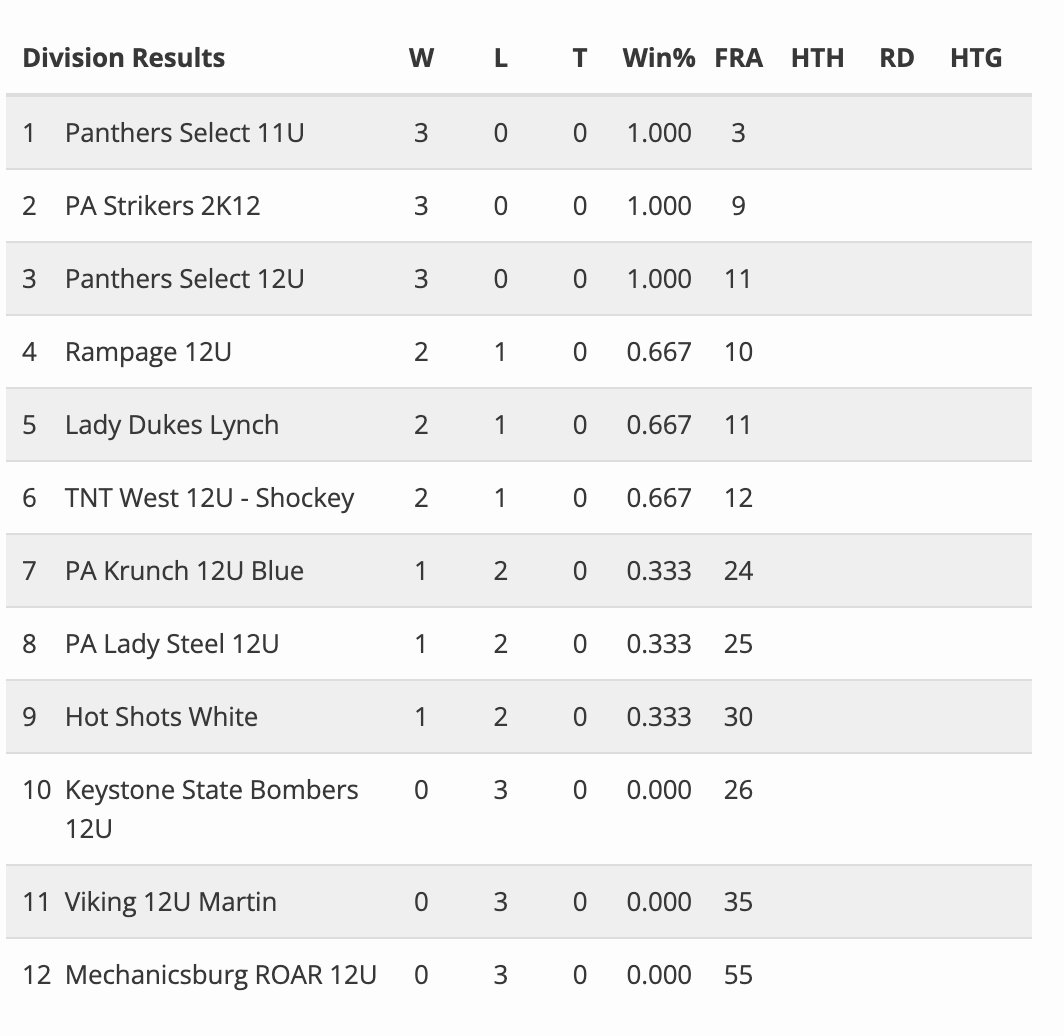Screen dimensions: 1064x1036
Task: Open the Viking 12U Martin team
Action: click(x=170, y=902)
